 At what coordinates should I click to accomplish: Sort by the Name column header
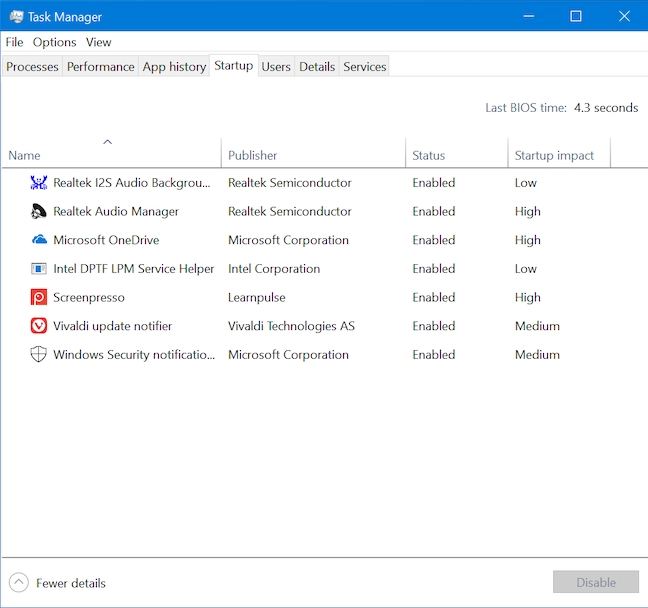tap(112, 155)
